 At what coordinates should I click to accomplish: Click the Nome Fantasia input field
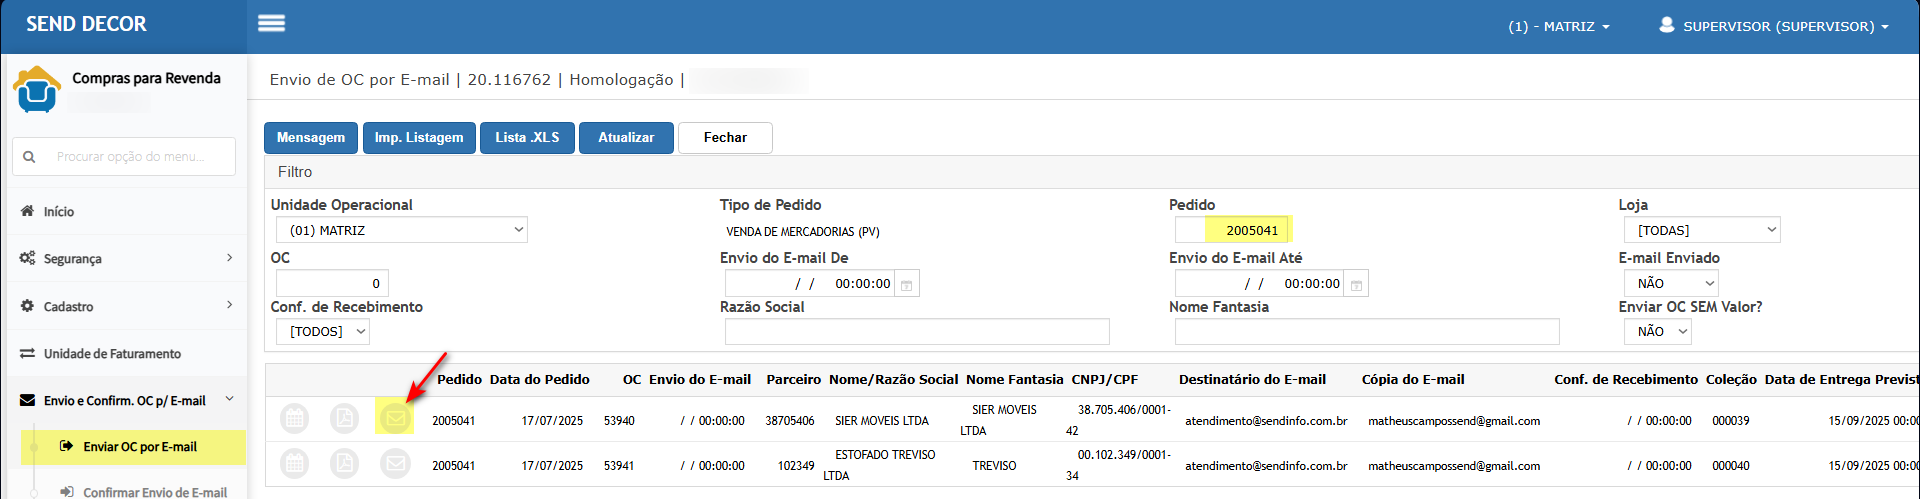(1367, 331)
